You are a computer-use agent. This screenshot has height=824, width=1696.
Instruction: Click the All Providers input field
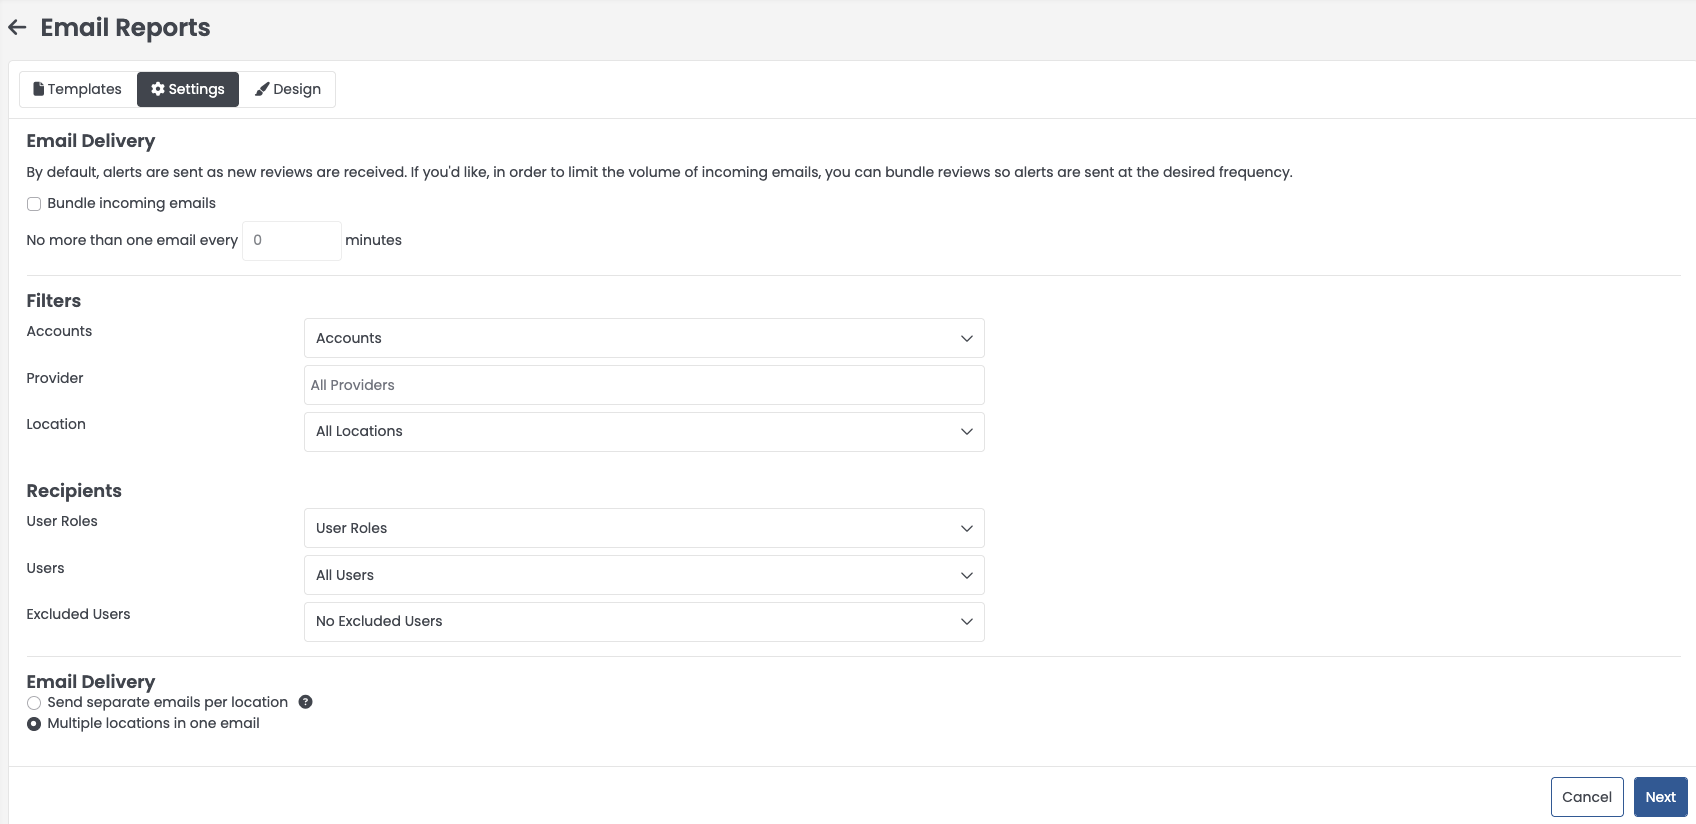click(x=643, y=385)
